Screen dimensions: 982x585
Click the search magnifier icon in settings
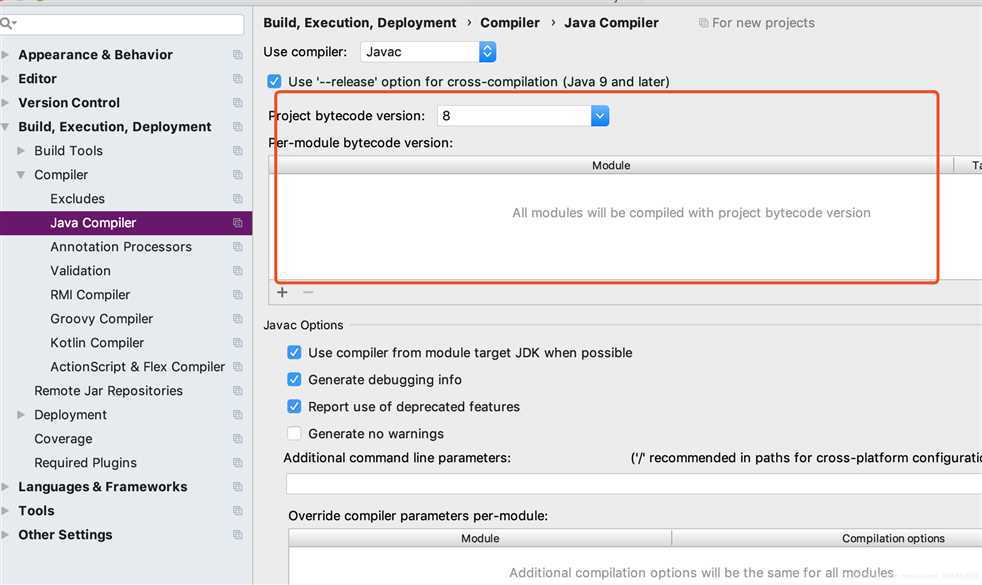8,24
